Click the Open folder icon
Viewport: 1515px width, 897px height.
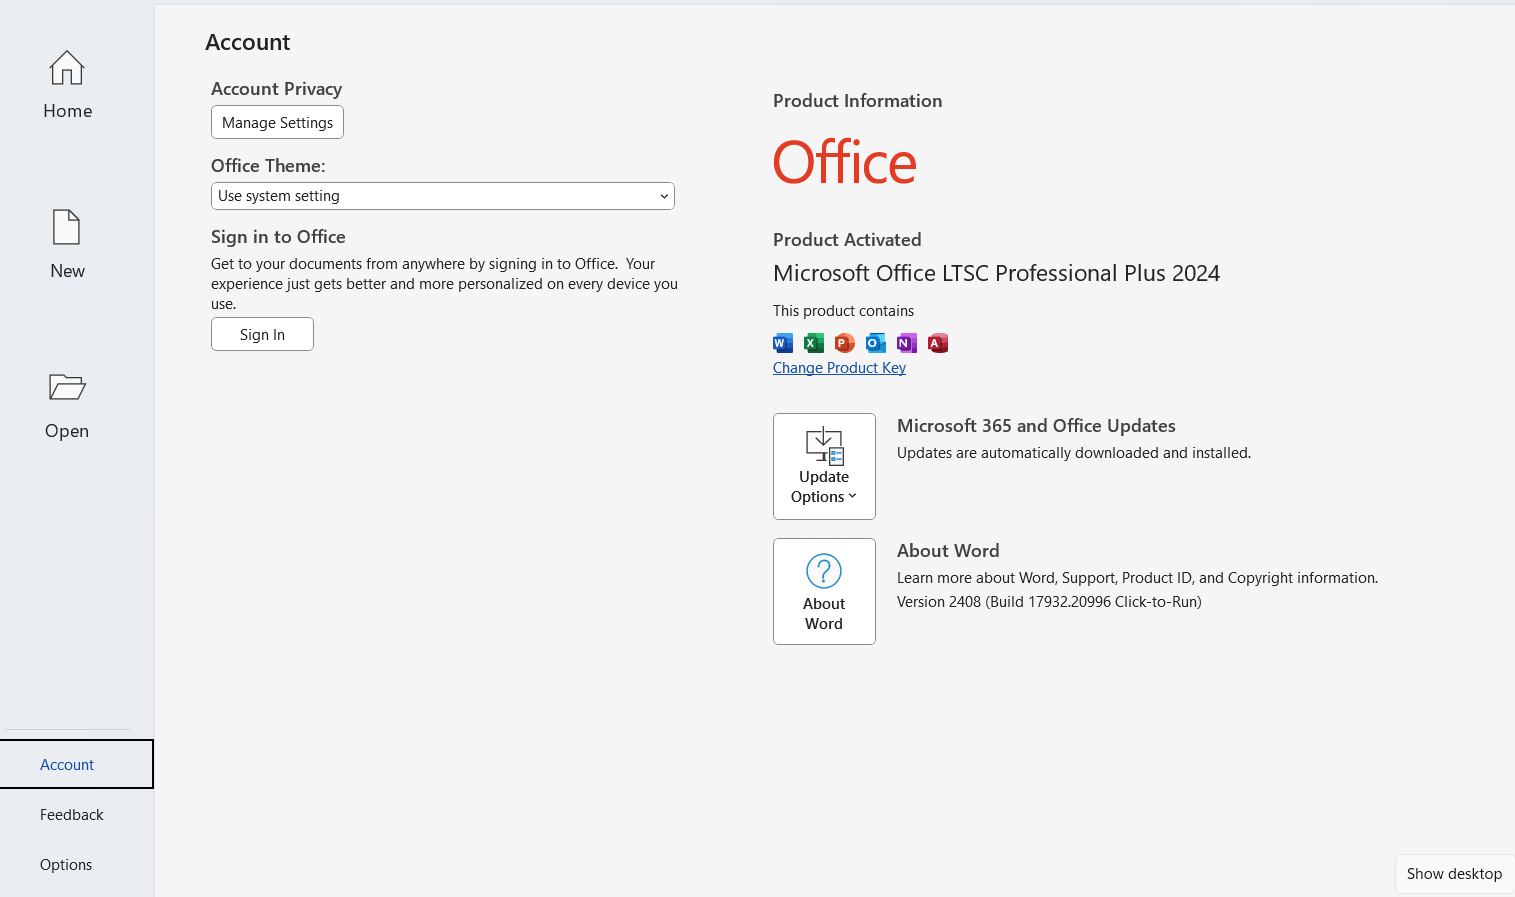[67, 387]
